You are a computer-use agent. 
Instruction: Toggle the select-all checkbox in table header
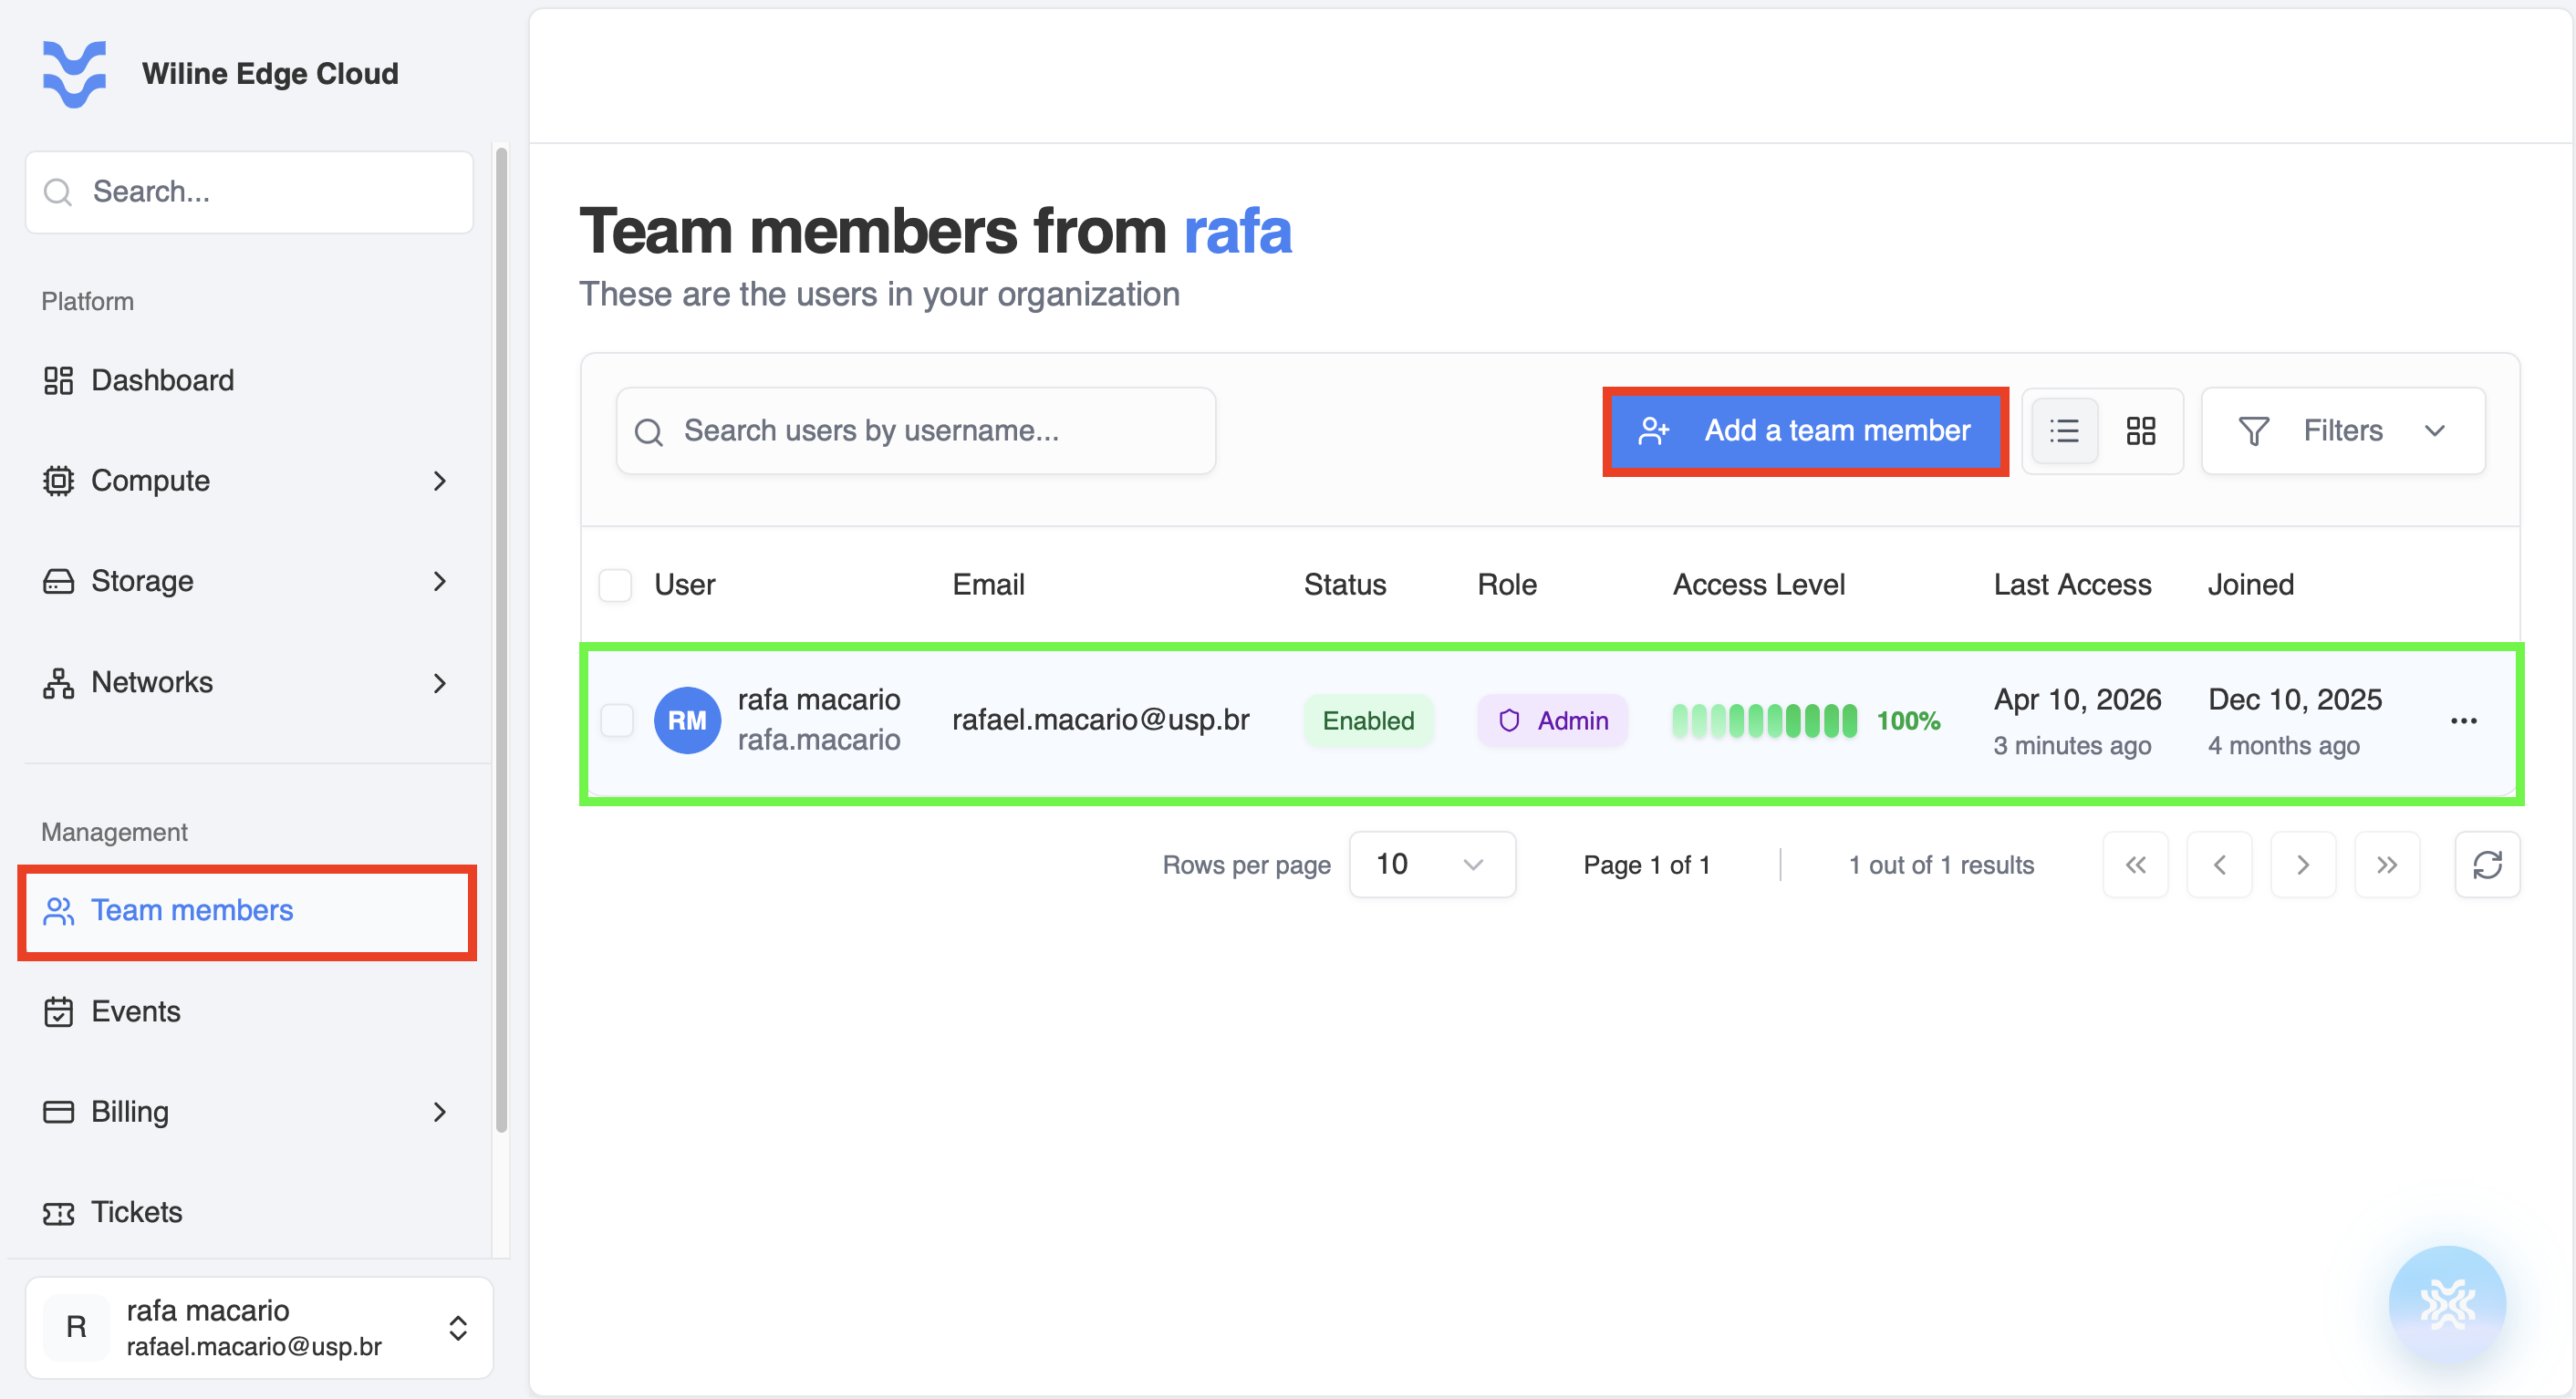coord(615,585)
